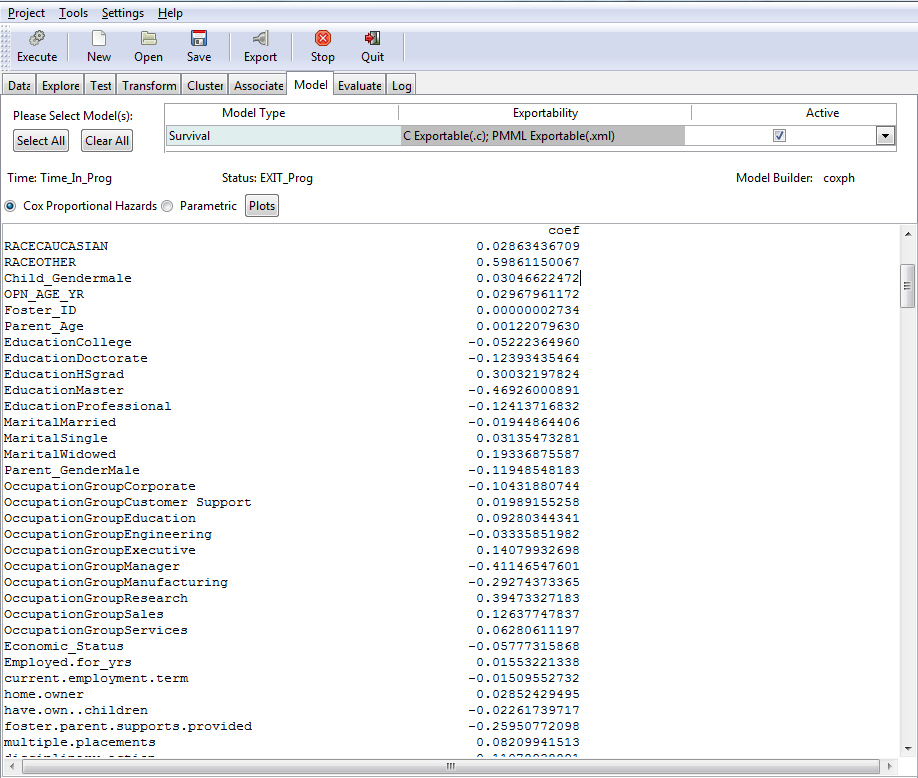Image resolution: width=918 pixels, height=778 pixels.
Task: Click the EducationDoctorate row label
Action: tap(76, 358)
